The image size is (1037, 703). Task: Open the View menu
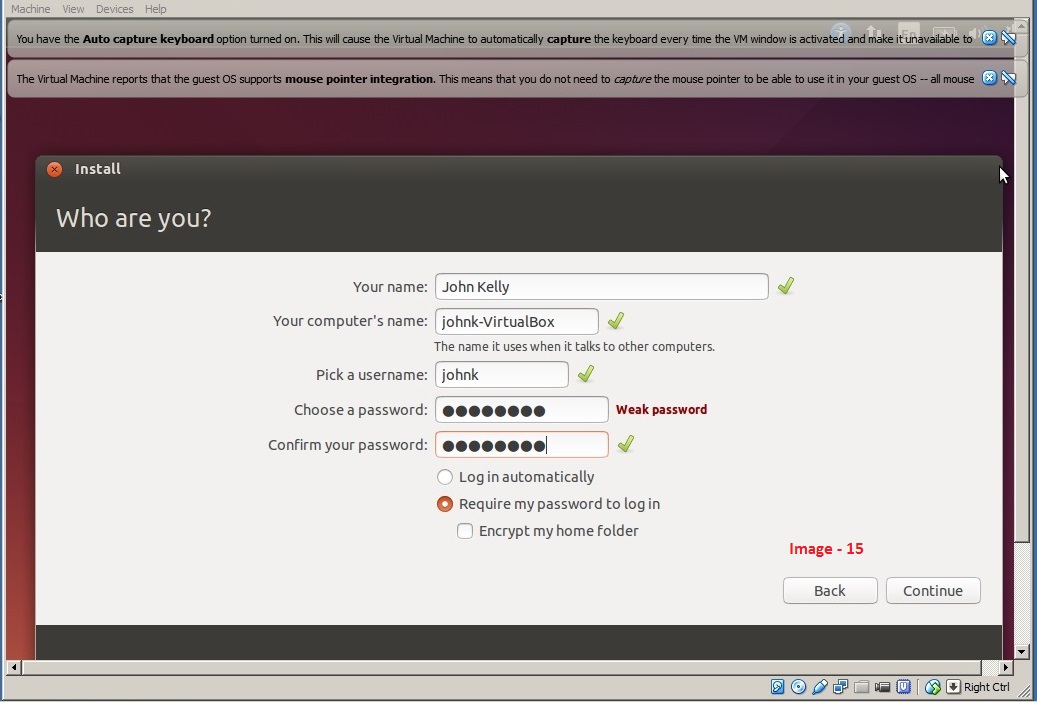pos(73,9)
